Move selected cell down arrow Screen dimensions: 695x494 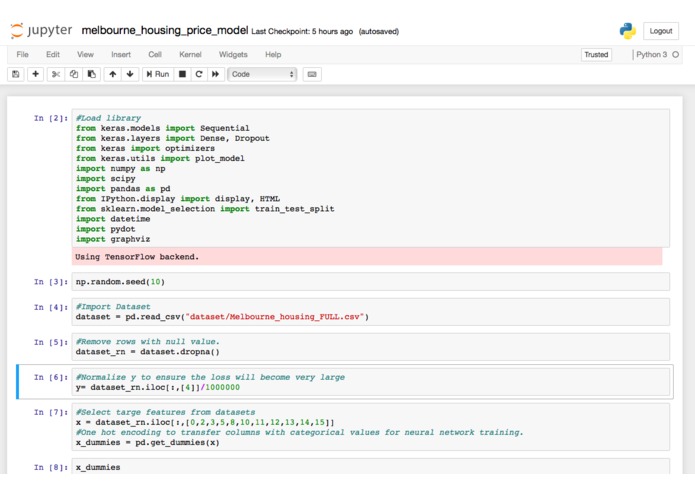coord(130,74)
